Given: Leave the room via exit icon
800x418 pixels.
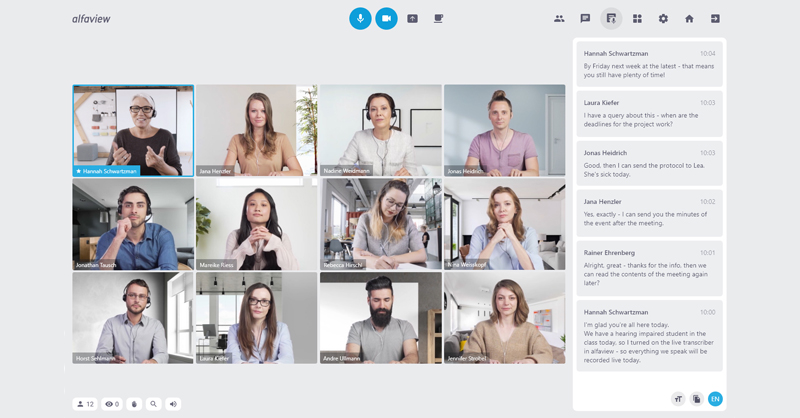Looking at the screenshot, I should [x=715, y=18].
